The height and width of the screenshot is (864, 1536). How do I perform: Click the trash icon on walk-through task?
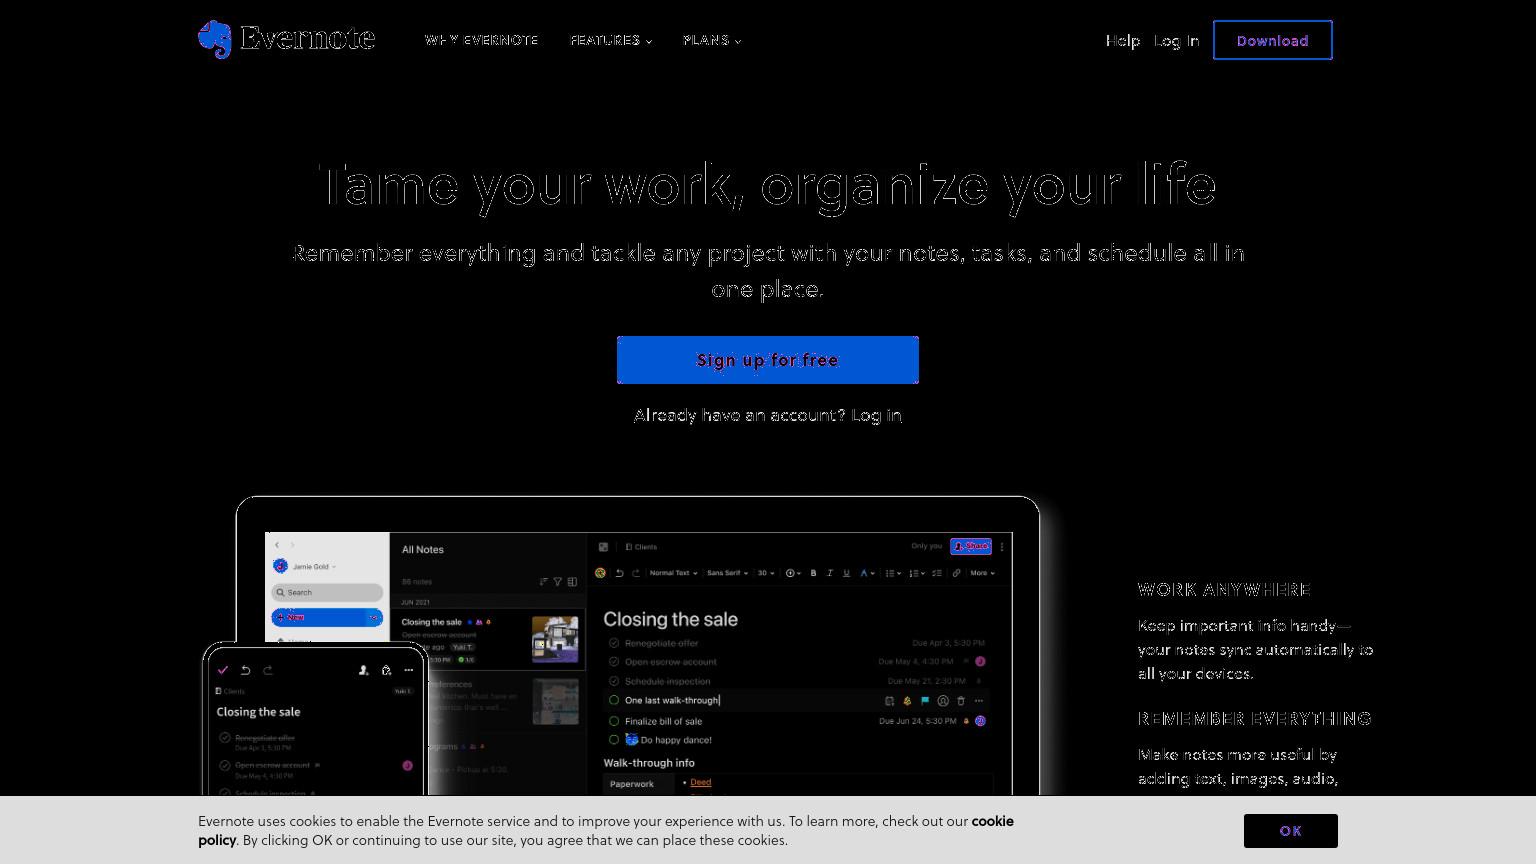click(961, 701)
